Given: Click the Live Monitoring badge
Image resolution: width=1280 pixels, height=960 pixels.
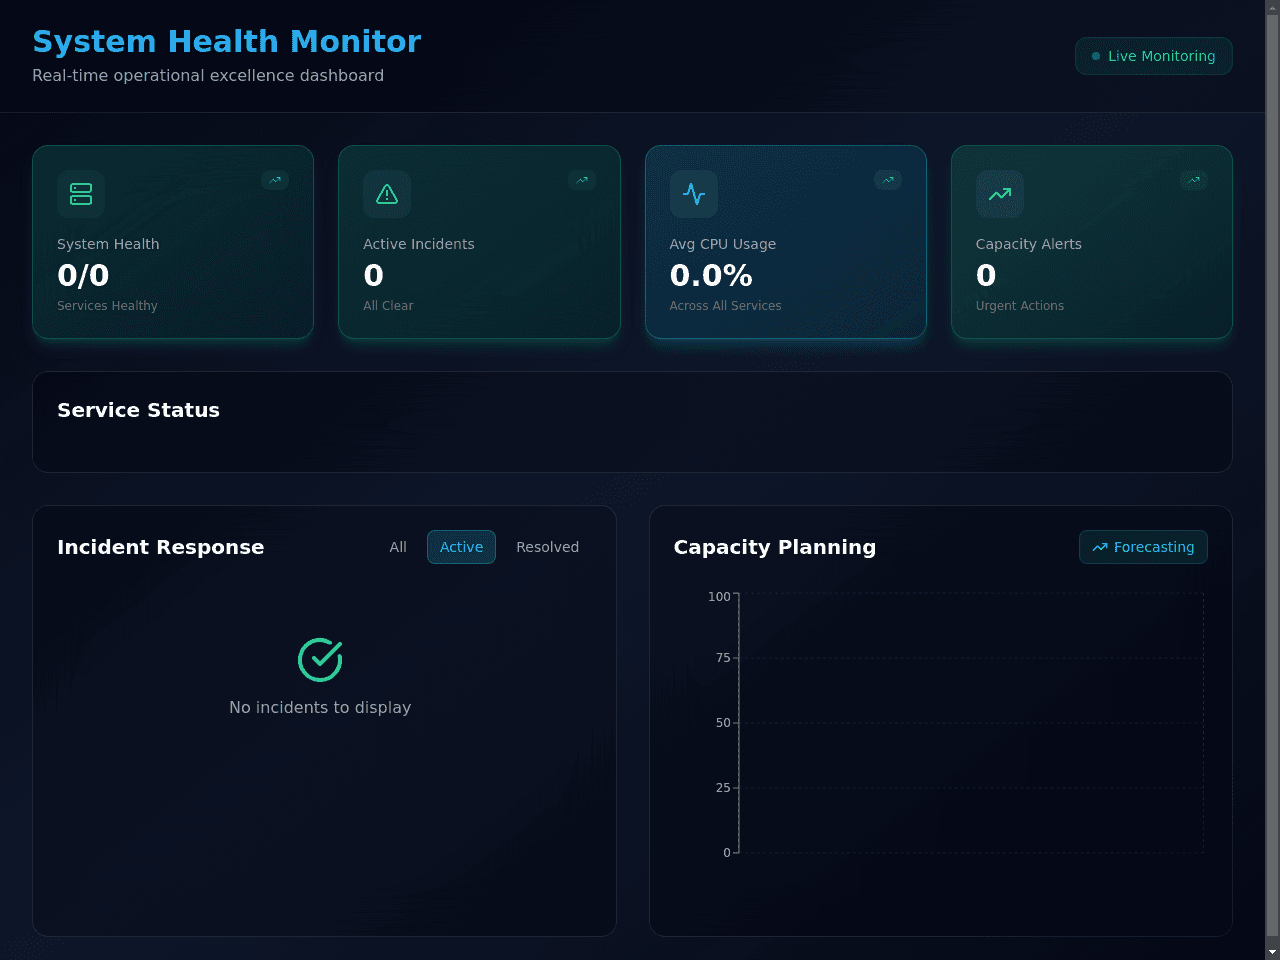Looking at the screenshot, I should (x=1154, y=56).
